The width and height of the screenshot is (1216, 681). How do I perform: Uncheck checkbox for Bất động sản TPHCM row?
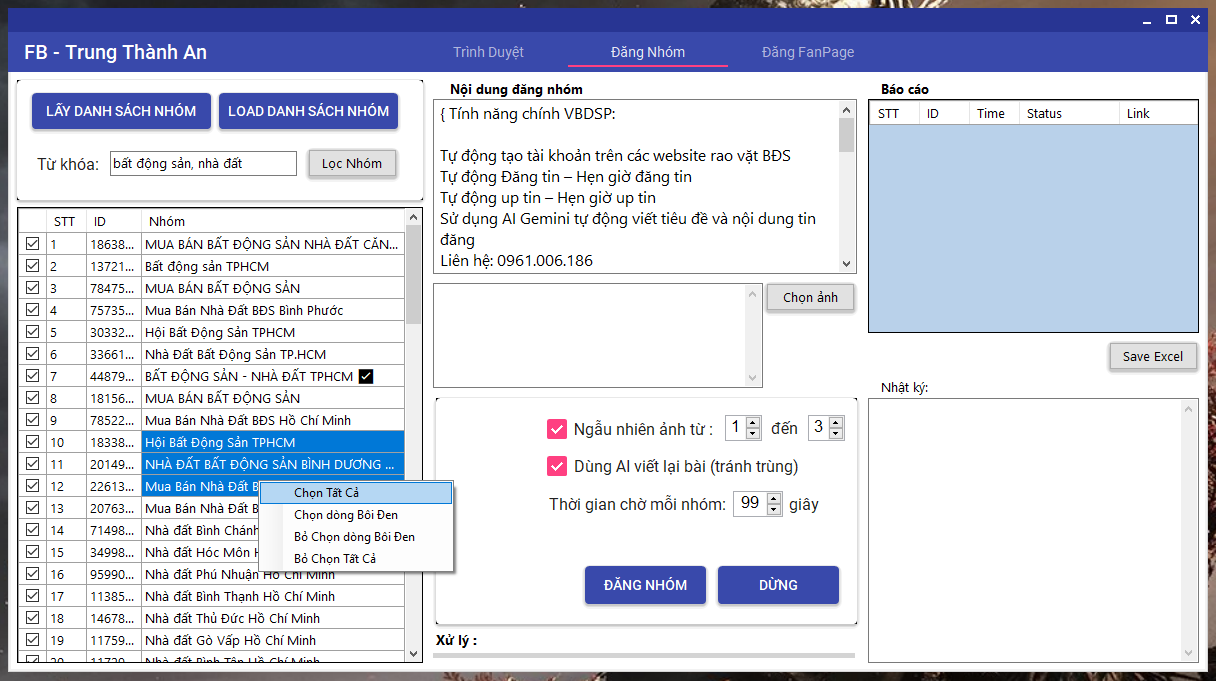click(33, 266)
